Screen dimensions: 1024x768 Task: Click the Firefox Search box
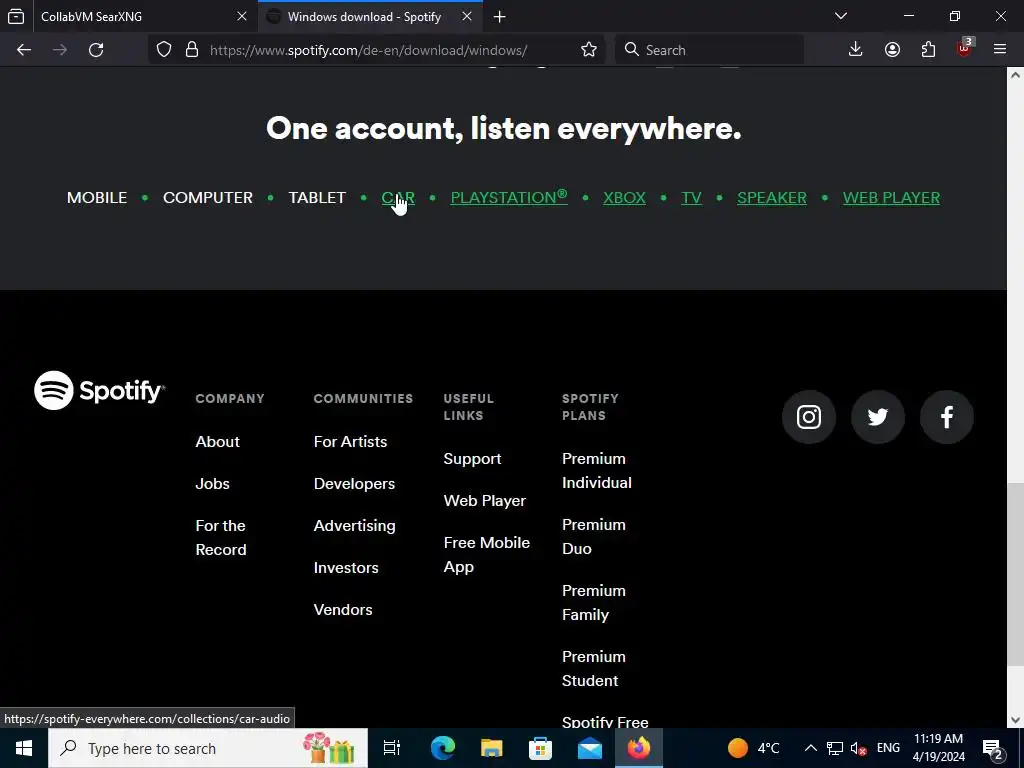pyautogui.click(x=709, y=50)
